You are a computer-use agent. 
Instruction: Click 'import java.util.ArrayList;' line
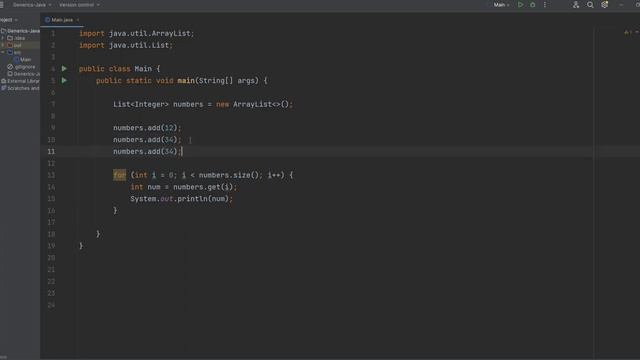[x=137, y=33]
